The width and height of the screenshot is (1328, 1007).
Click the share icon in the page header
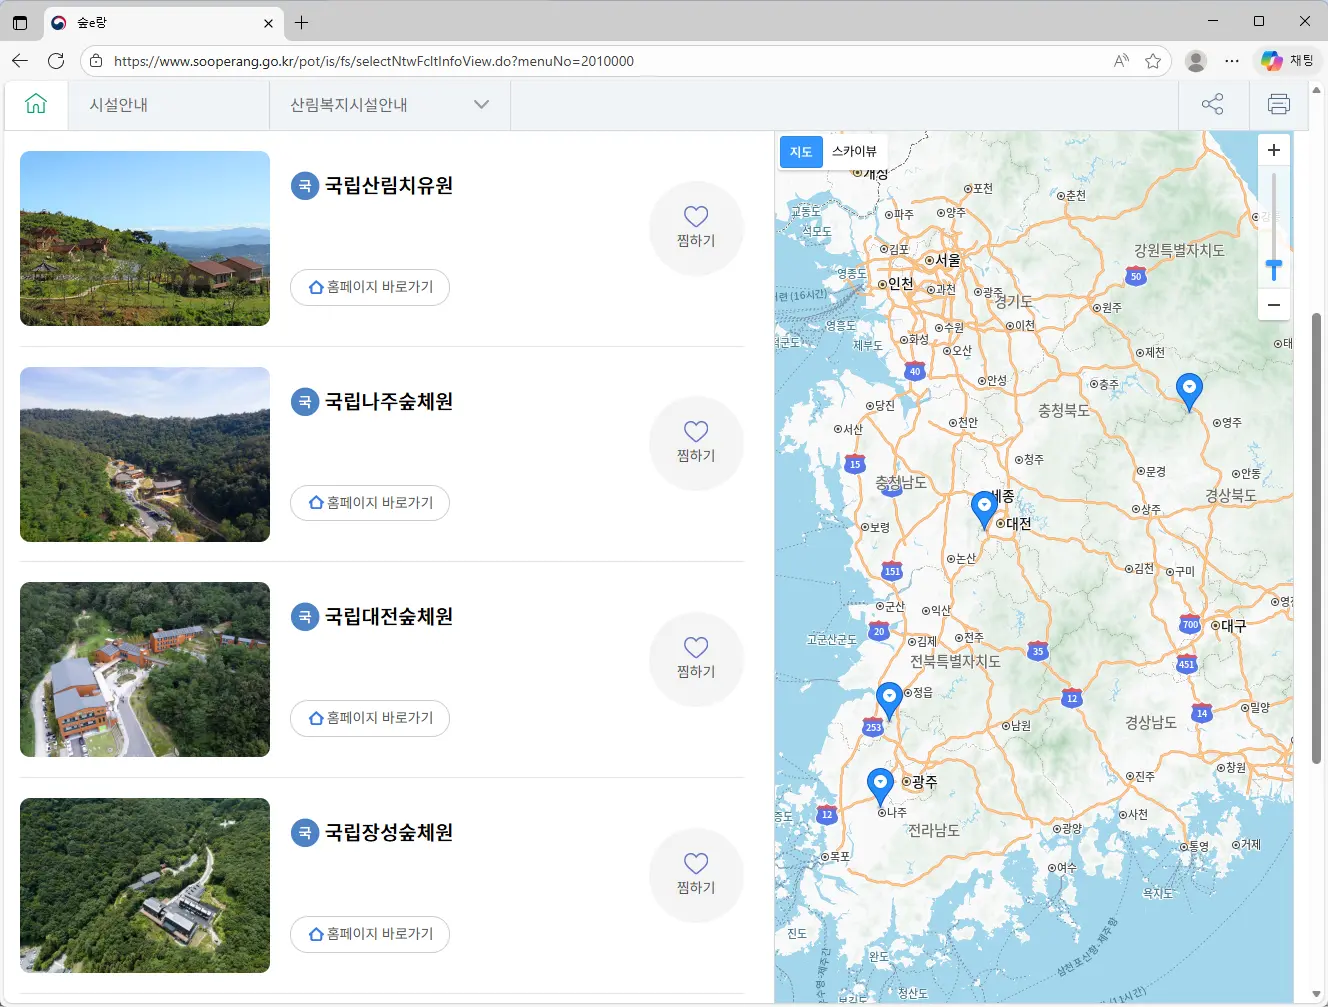tap(1212, 104)
